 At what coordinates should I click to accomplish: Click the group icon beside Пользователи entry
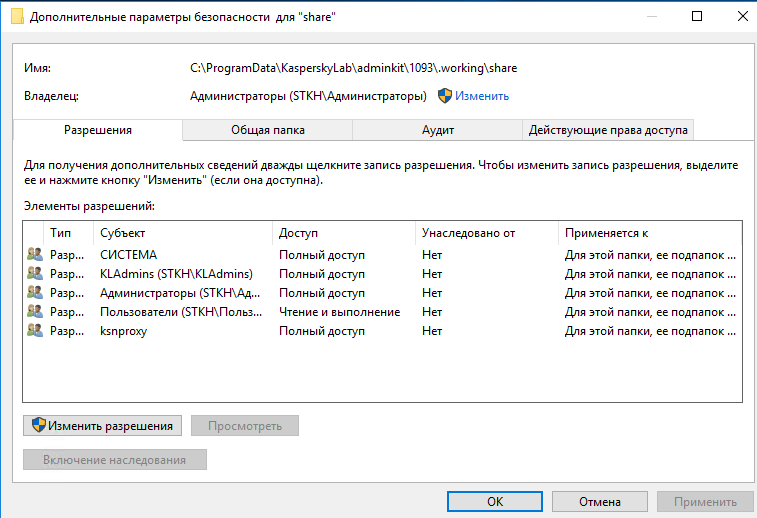coord(35,312)
